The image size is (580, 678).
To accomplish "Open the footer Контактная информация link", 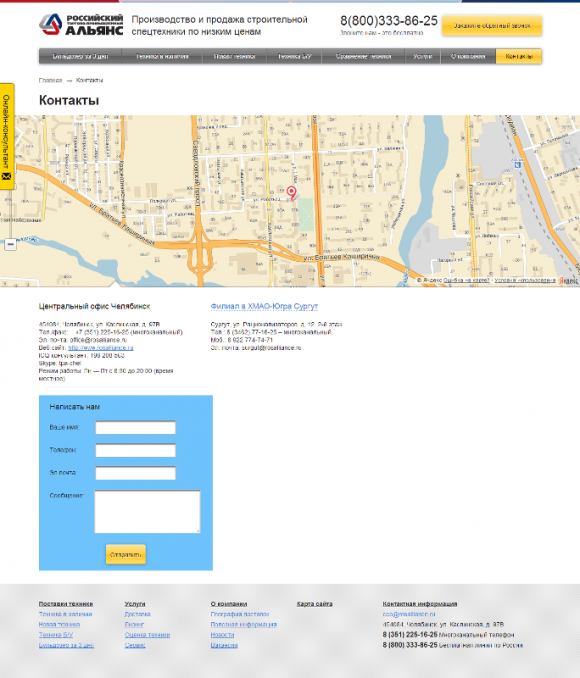I will coord(420,604).
